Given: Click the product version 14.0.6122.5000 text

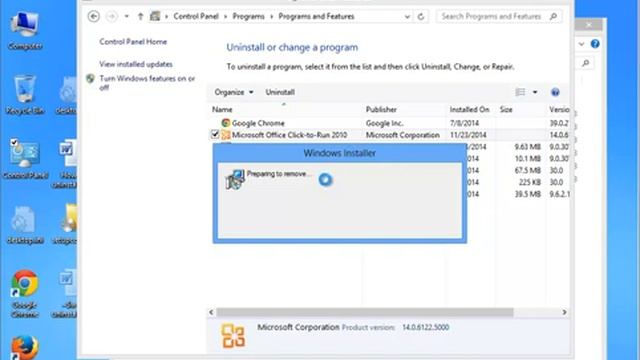Looking at the screenshot, I should tap(425, 327).
